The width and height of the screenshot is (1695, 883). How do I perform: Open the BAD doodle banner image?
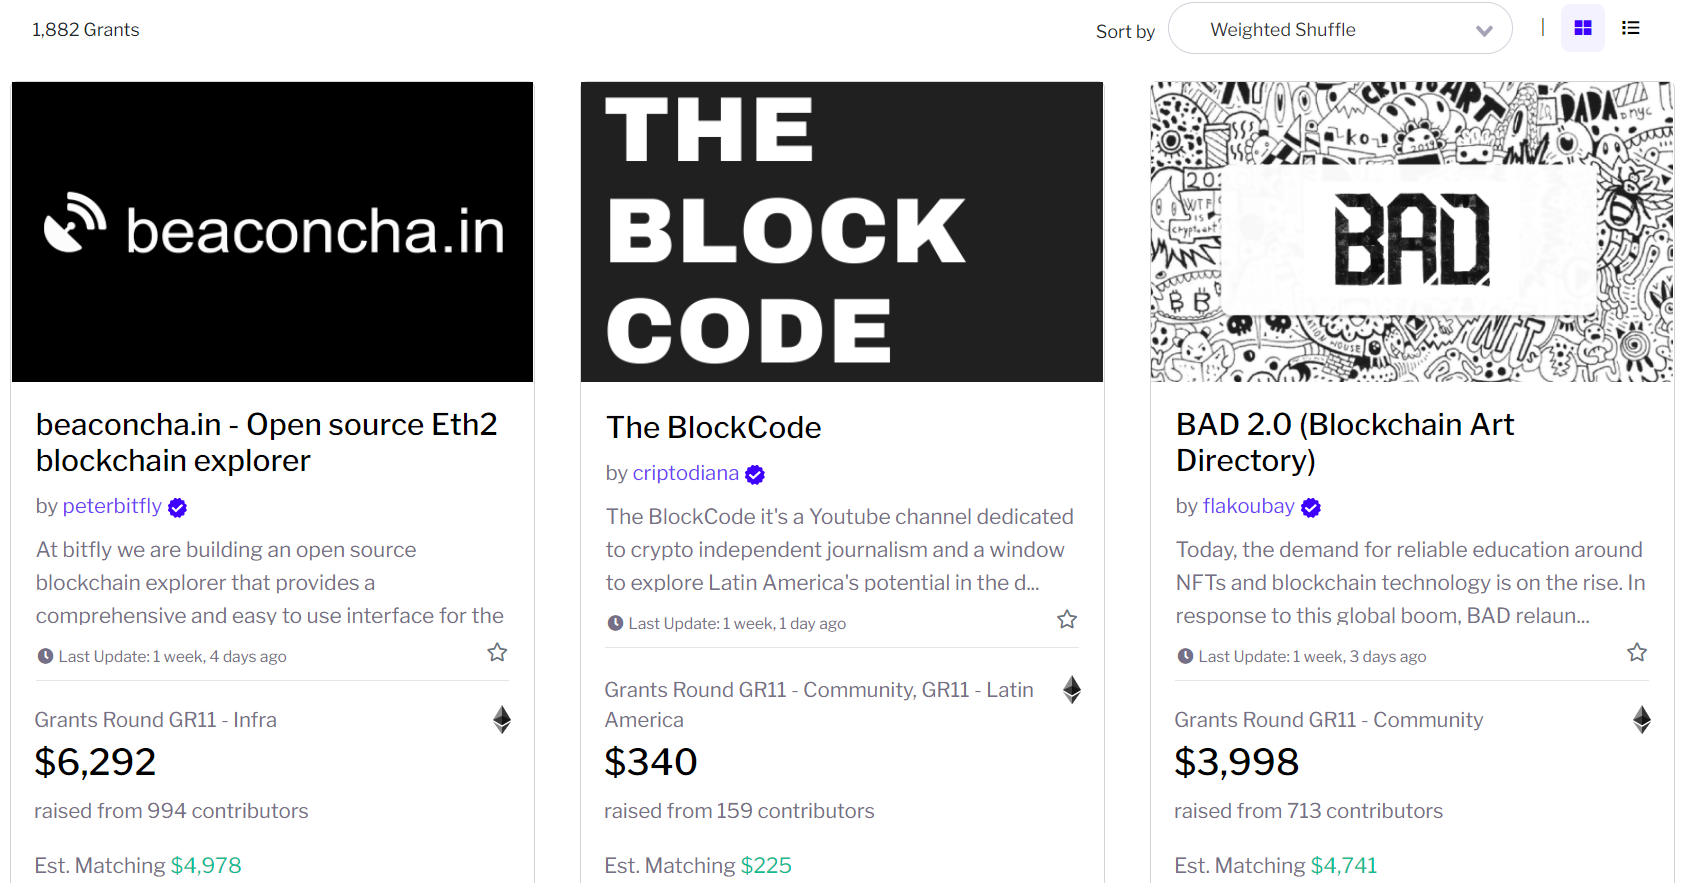[1411, 232]
